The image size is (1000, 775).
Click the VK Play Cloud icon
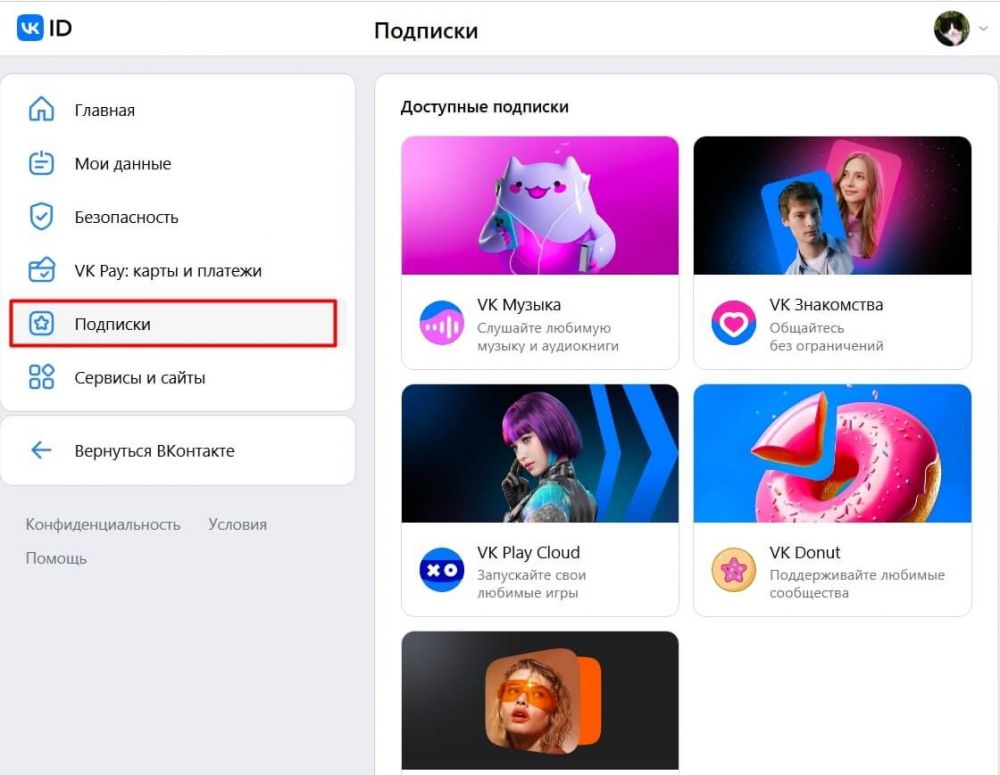(x=441, y=570)
